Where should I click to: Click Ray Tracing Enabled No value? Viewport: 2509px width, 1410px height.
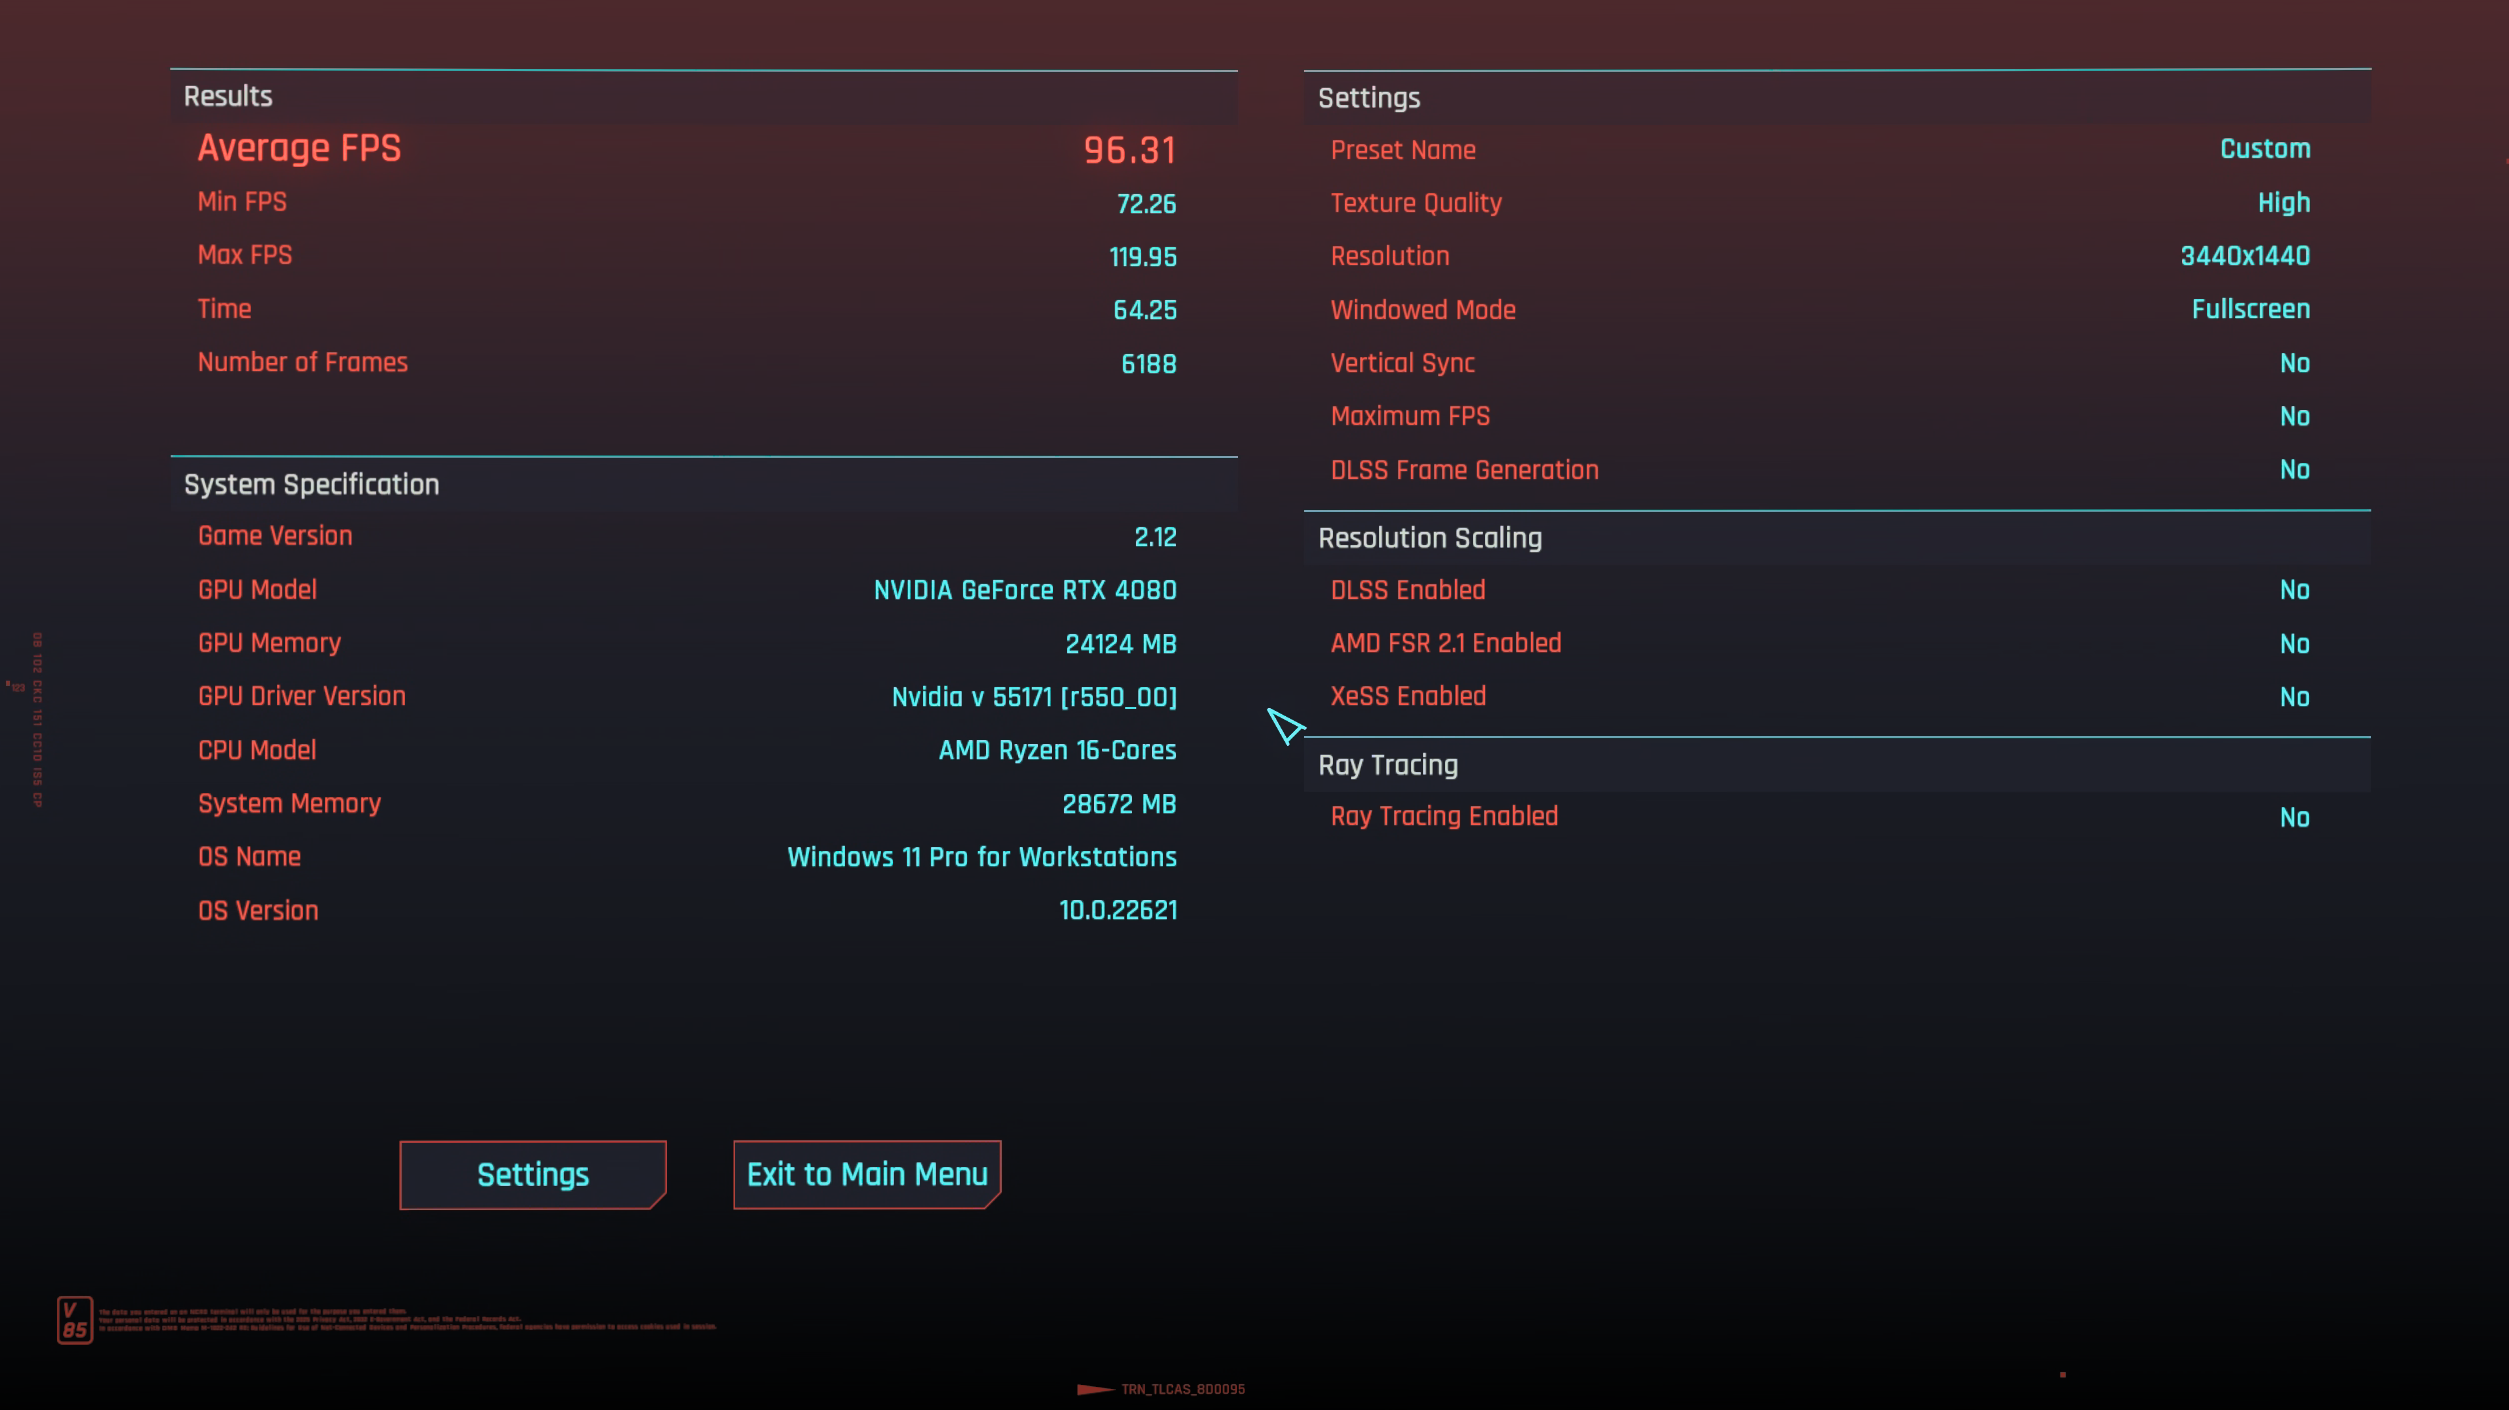click(2294, 818)
